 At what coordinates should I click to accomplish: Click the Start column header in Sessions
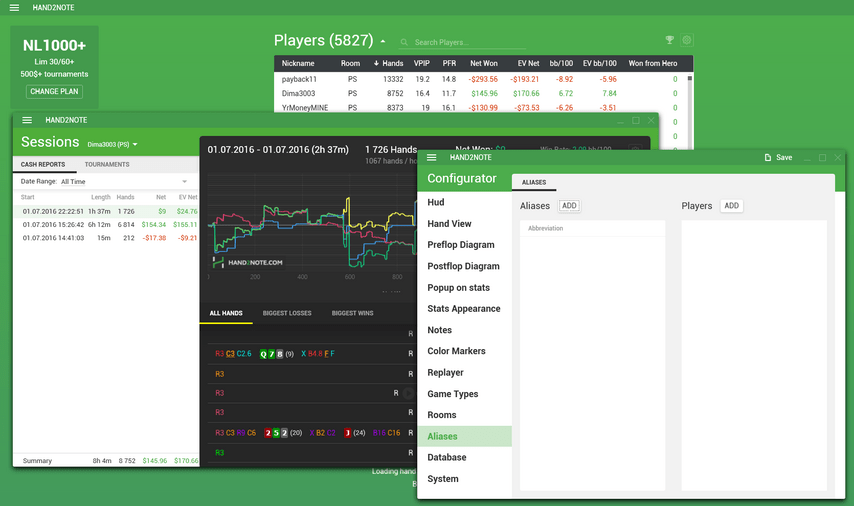click(27, 197)
